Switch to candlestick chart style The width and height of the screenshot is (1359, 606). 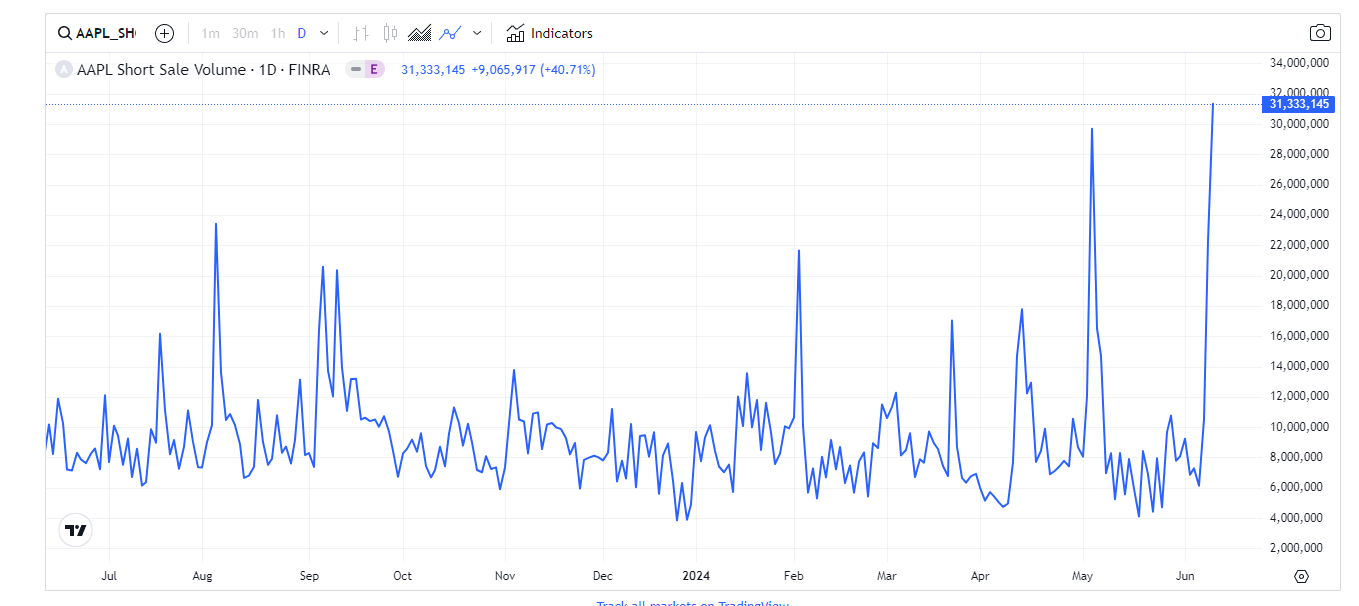[390, 33]
